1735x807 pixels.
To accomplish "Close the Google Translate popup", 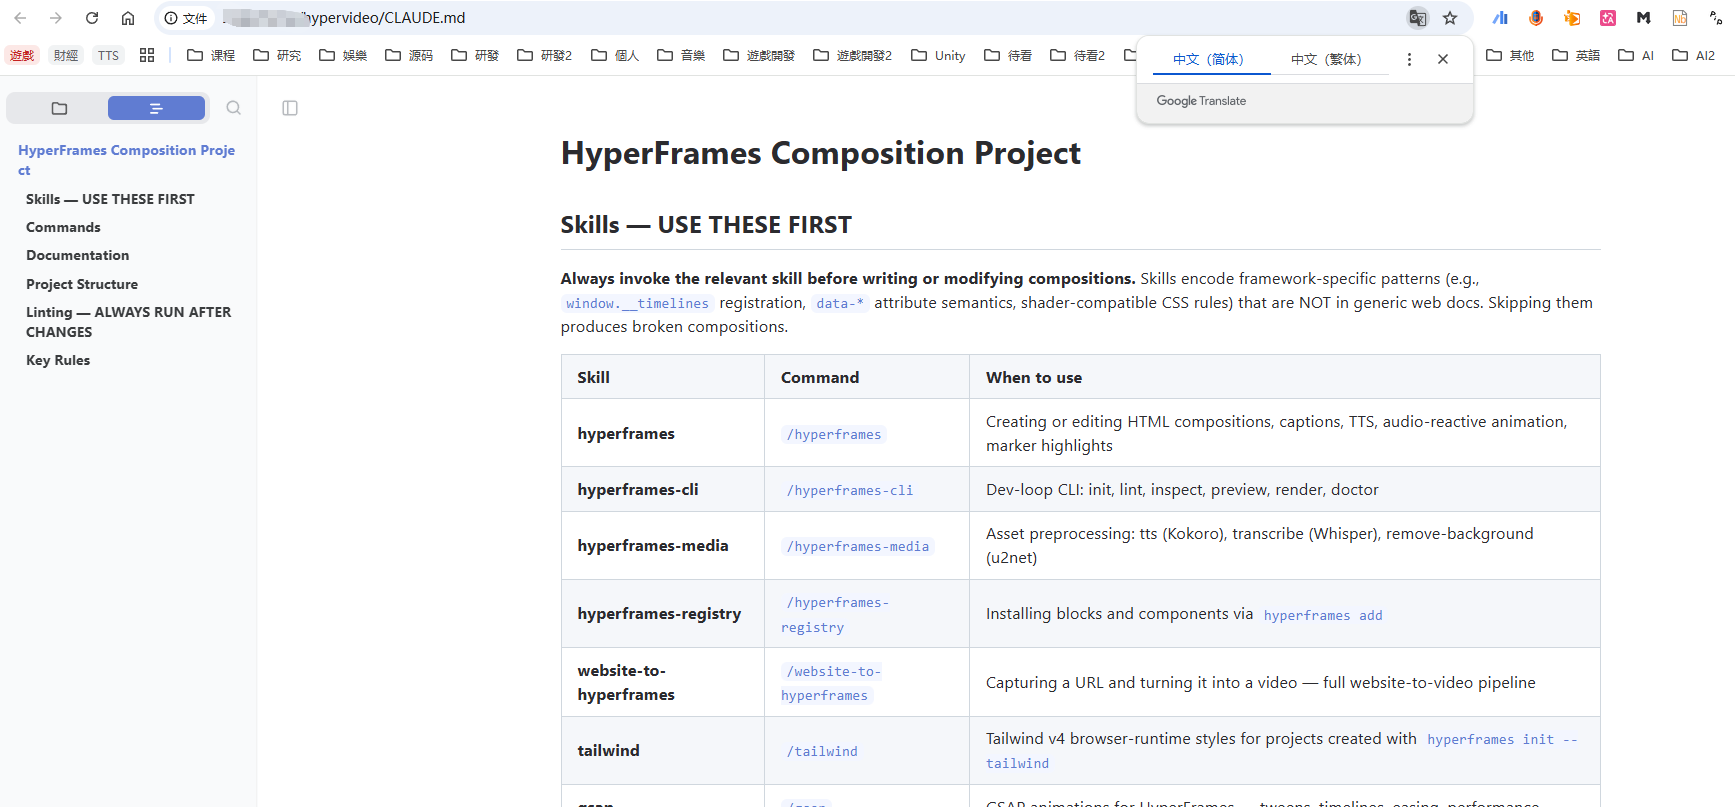I will tap(1443, 59).
